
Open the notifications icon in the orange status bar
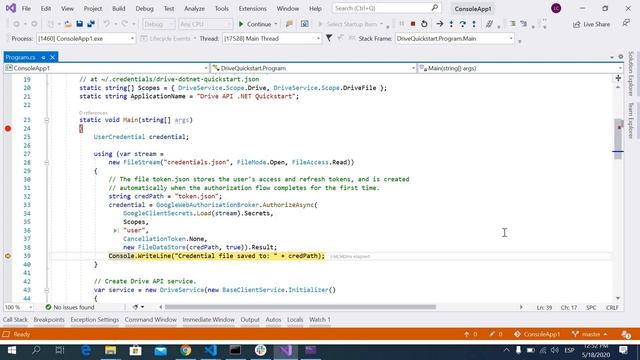(x=626, y=334)
